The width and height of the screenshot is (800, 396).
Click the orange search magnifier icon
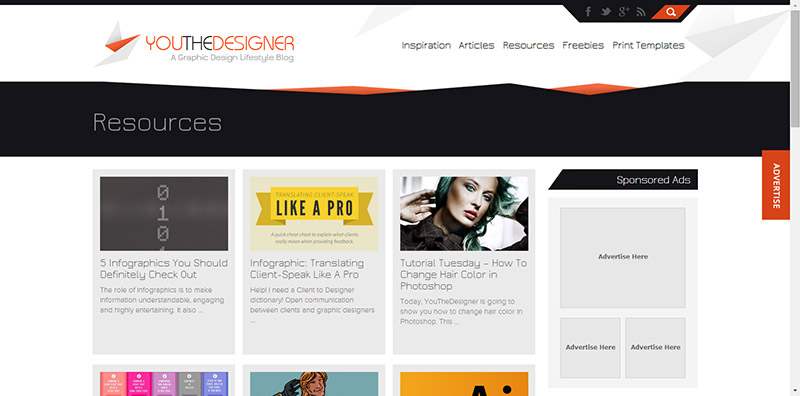tap(671, 12)
